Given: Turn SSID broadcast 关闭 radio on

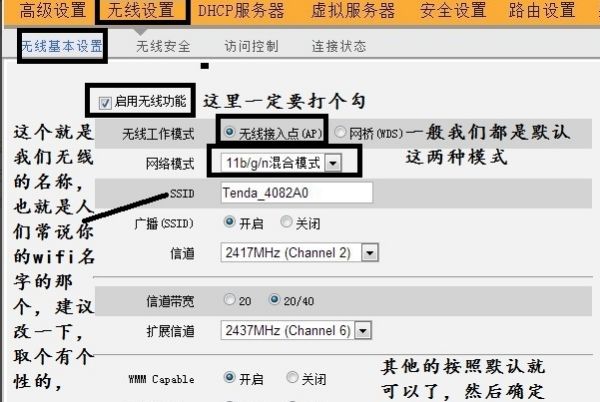Looking at the screenshot, I should tap(286, 221).
